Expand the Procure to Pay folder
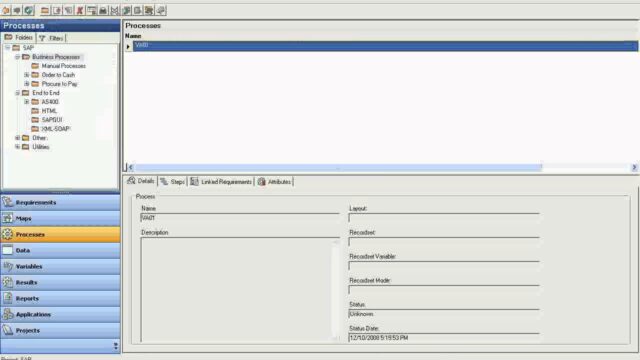This screenshot has width=640, height=360. [x=27, y=84]
